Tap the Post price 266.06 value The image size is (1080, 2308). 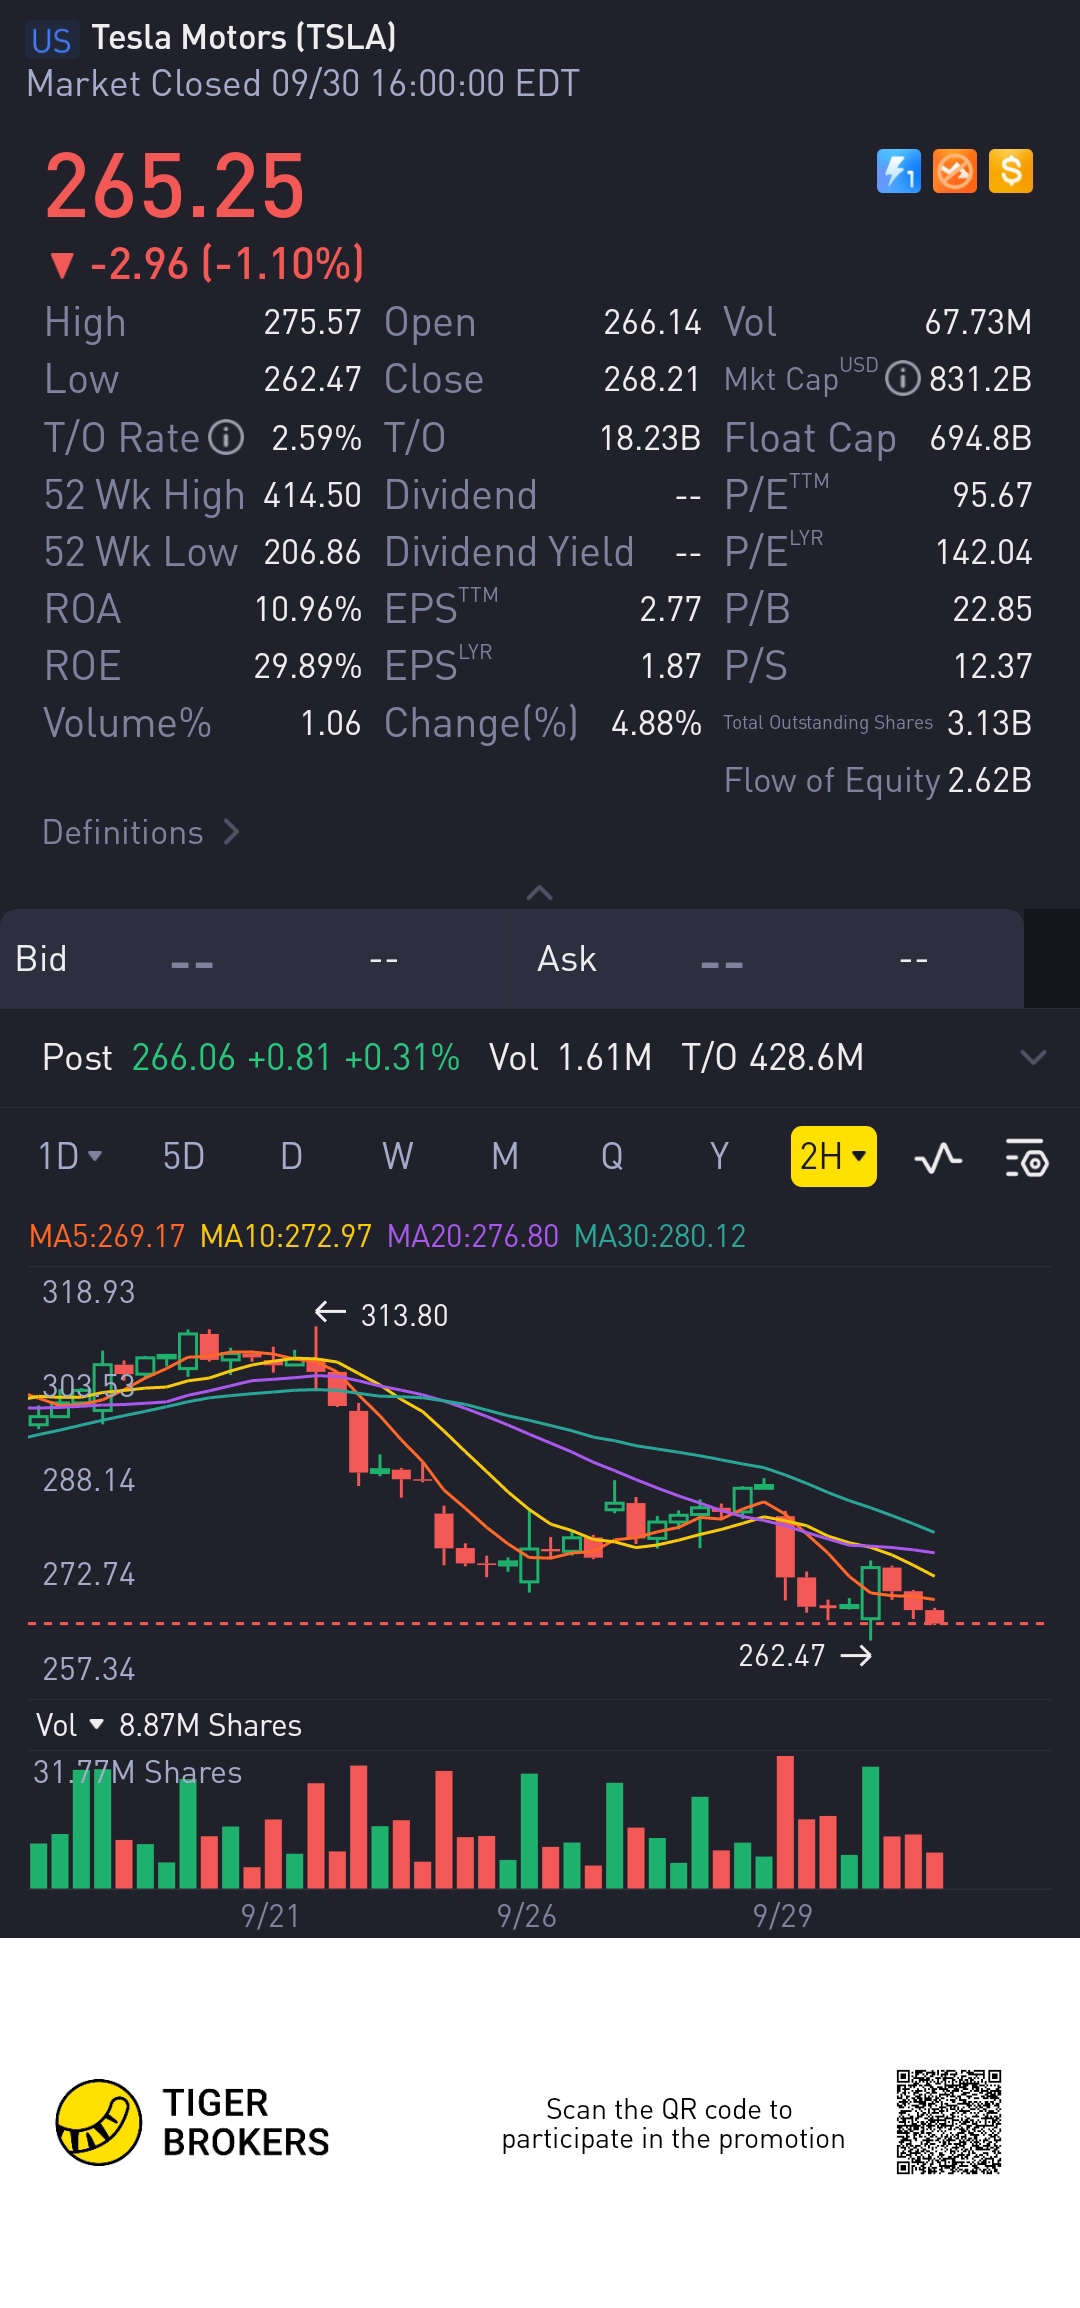click(184, 1057)
